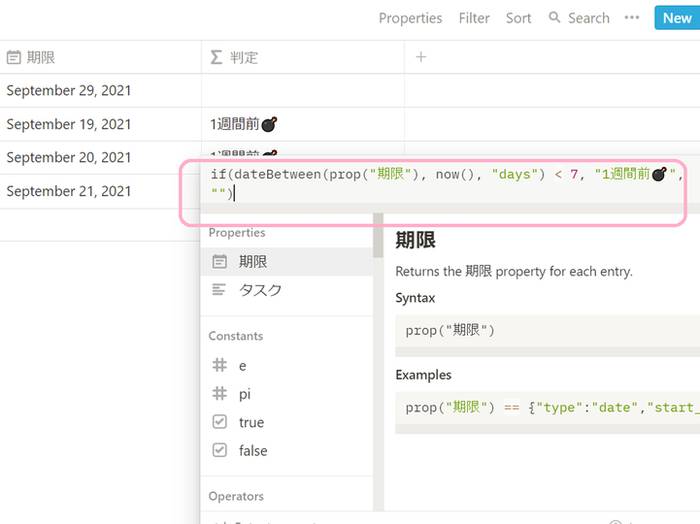This screenshot has height=524, width=700.
Task: Click the Search magnifier icon
Action: tap(554, 17)
